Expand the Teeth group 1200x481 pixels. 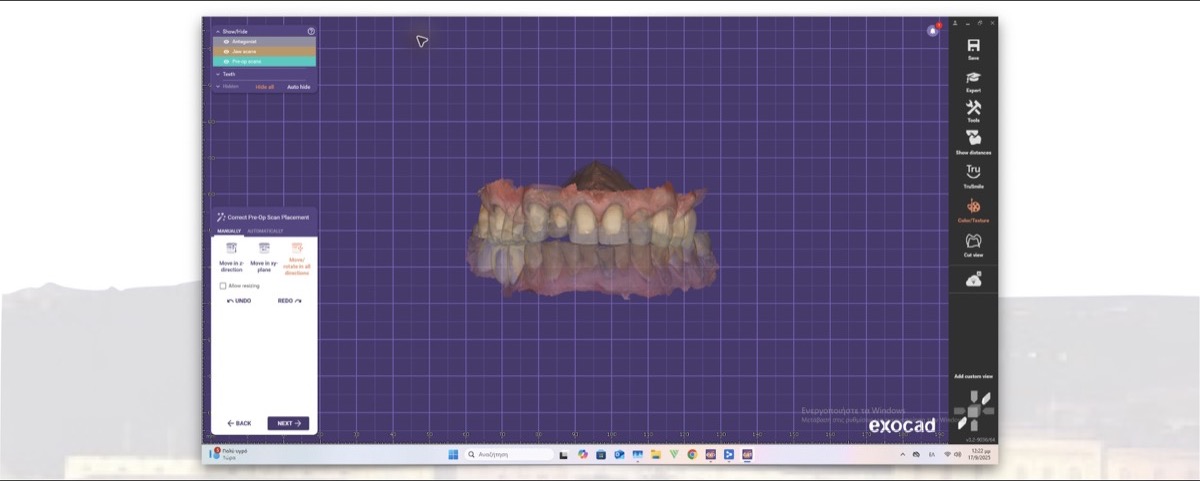tap(217, 74)
